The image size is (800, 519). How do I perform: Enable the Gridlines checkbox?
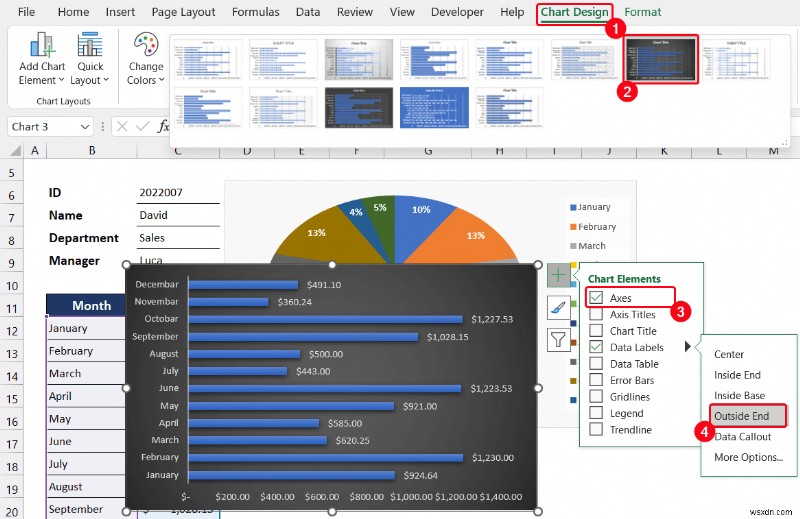click(x=596, y=397)
